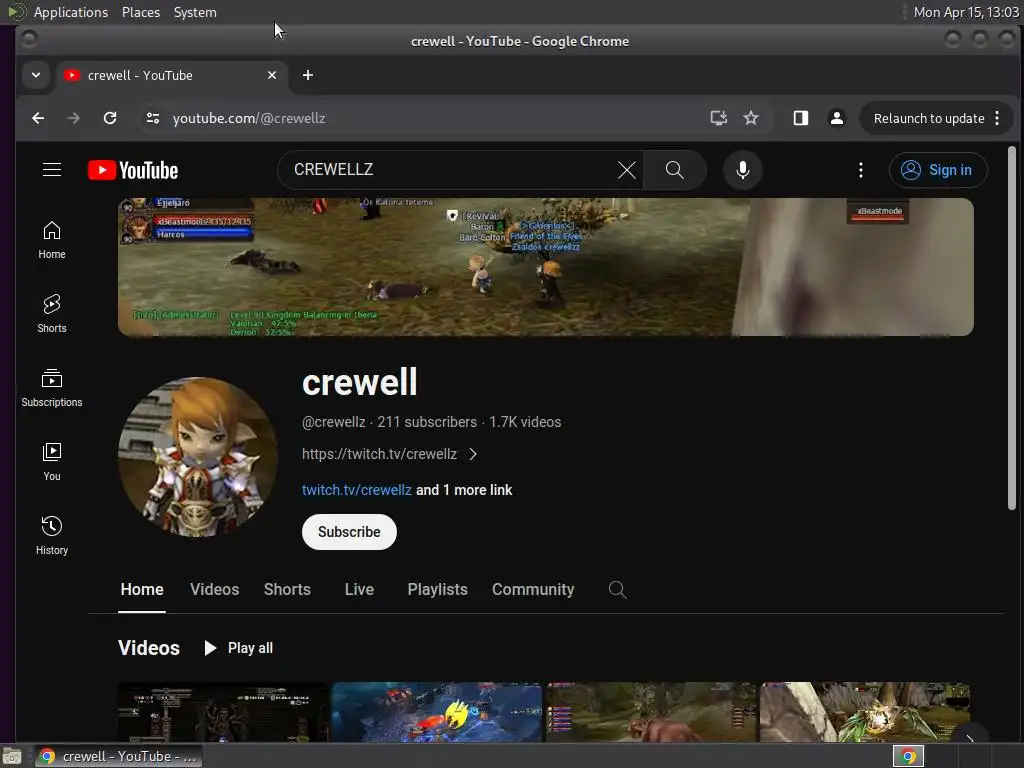Click 'and 1 more link'
The height and width of the screenshot is (768, 1024).
pyautogui.click(x=464, y=490)
